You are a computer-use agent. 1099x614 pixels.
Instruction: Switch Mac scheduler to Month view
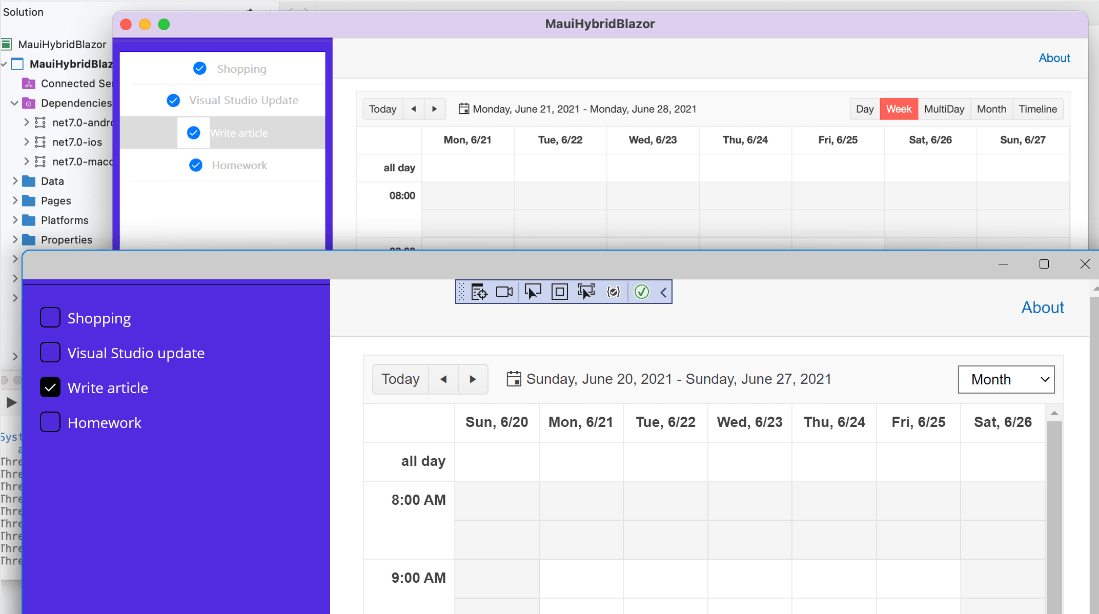pyautogui.click(x=991, y=109)
